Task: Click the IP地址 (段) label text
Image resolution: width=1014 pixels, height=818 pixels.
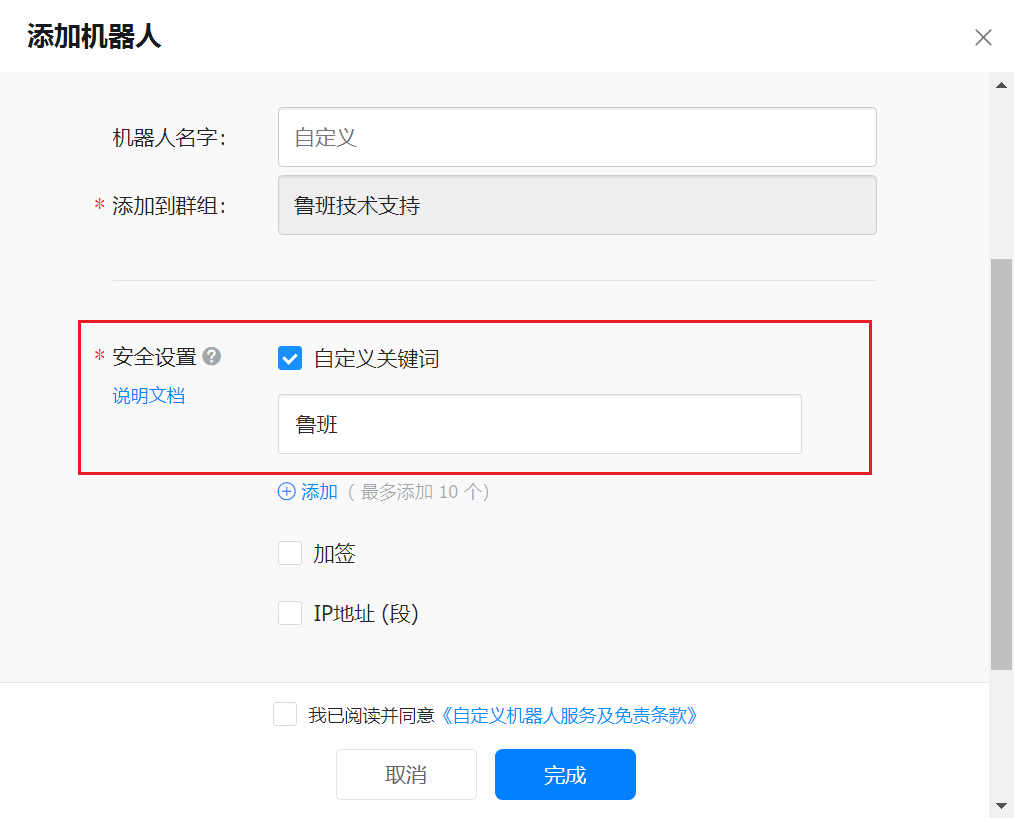Action: pos(366,613)
